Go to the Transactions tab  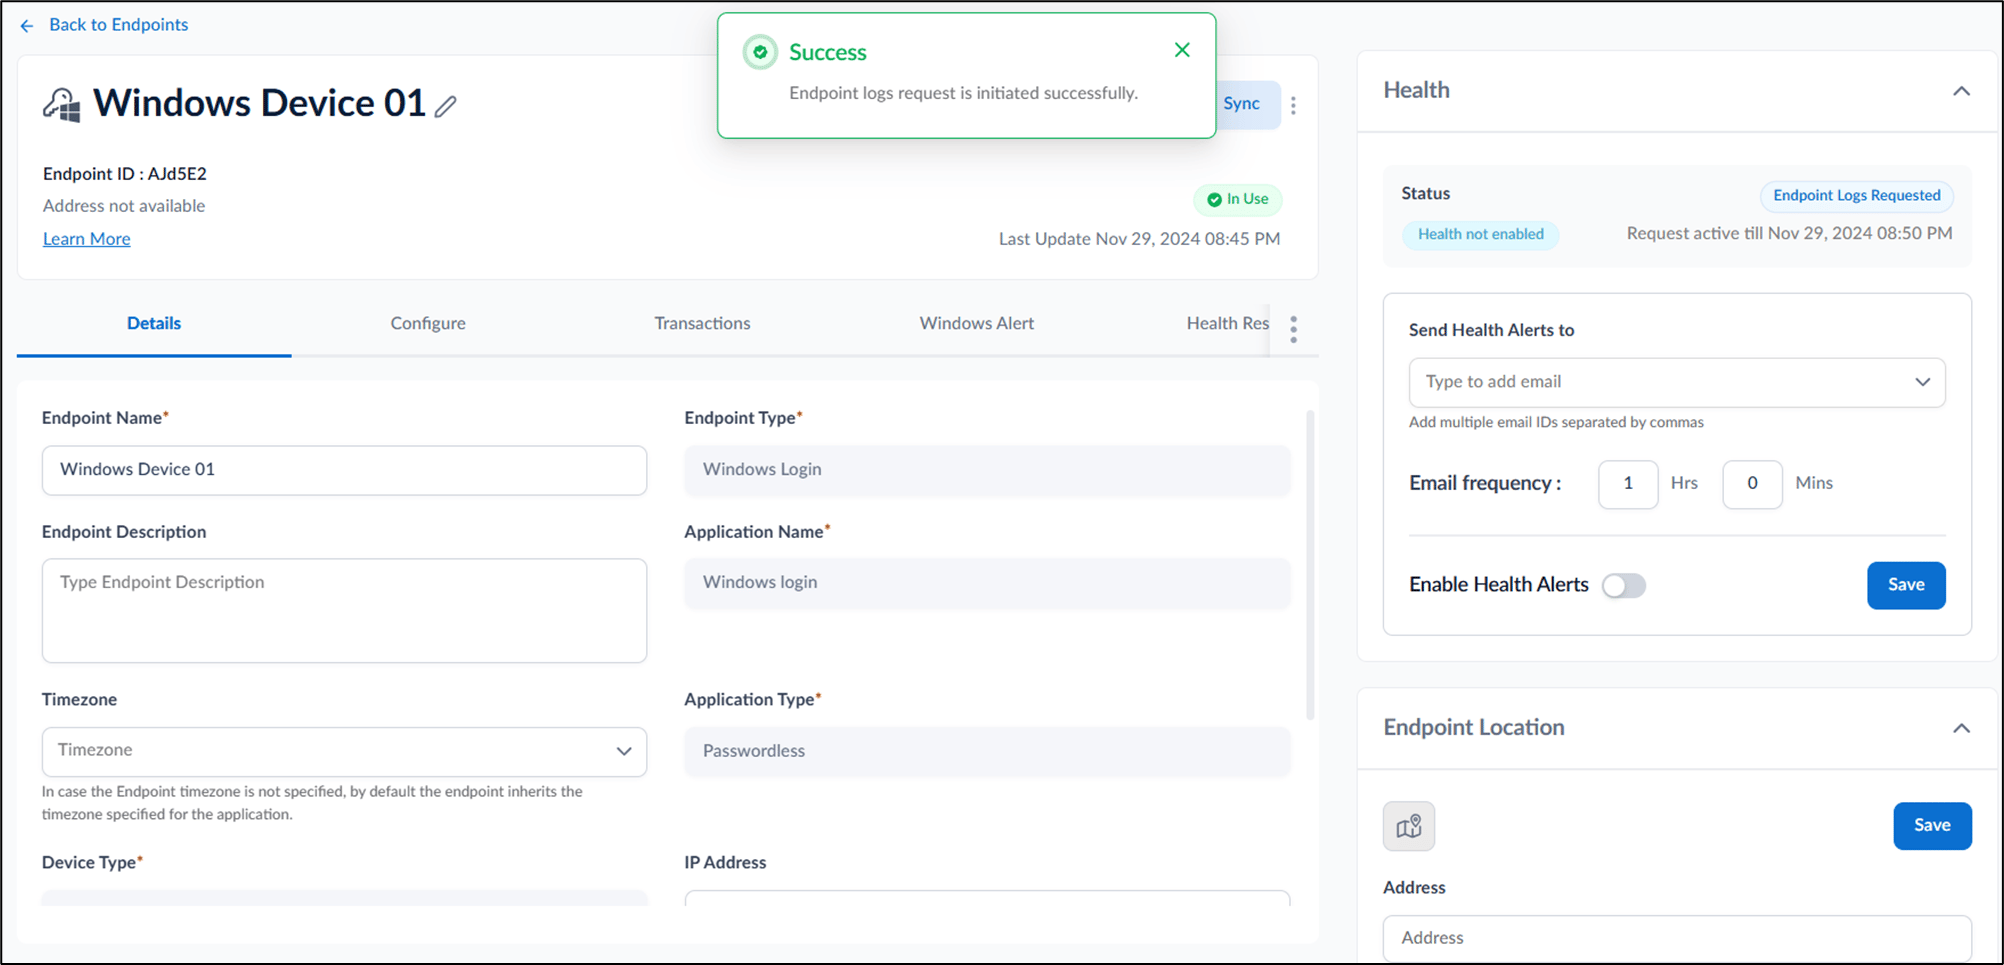pos(702,323)
